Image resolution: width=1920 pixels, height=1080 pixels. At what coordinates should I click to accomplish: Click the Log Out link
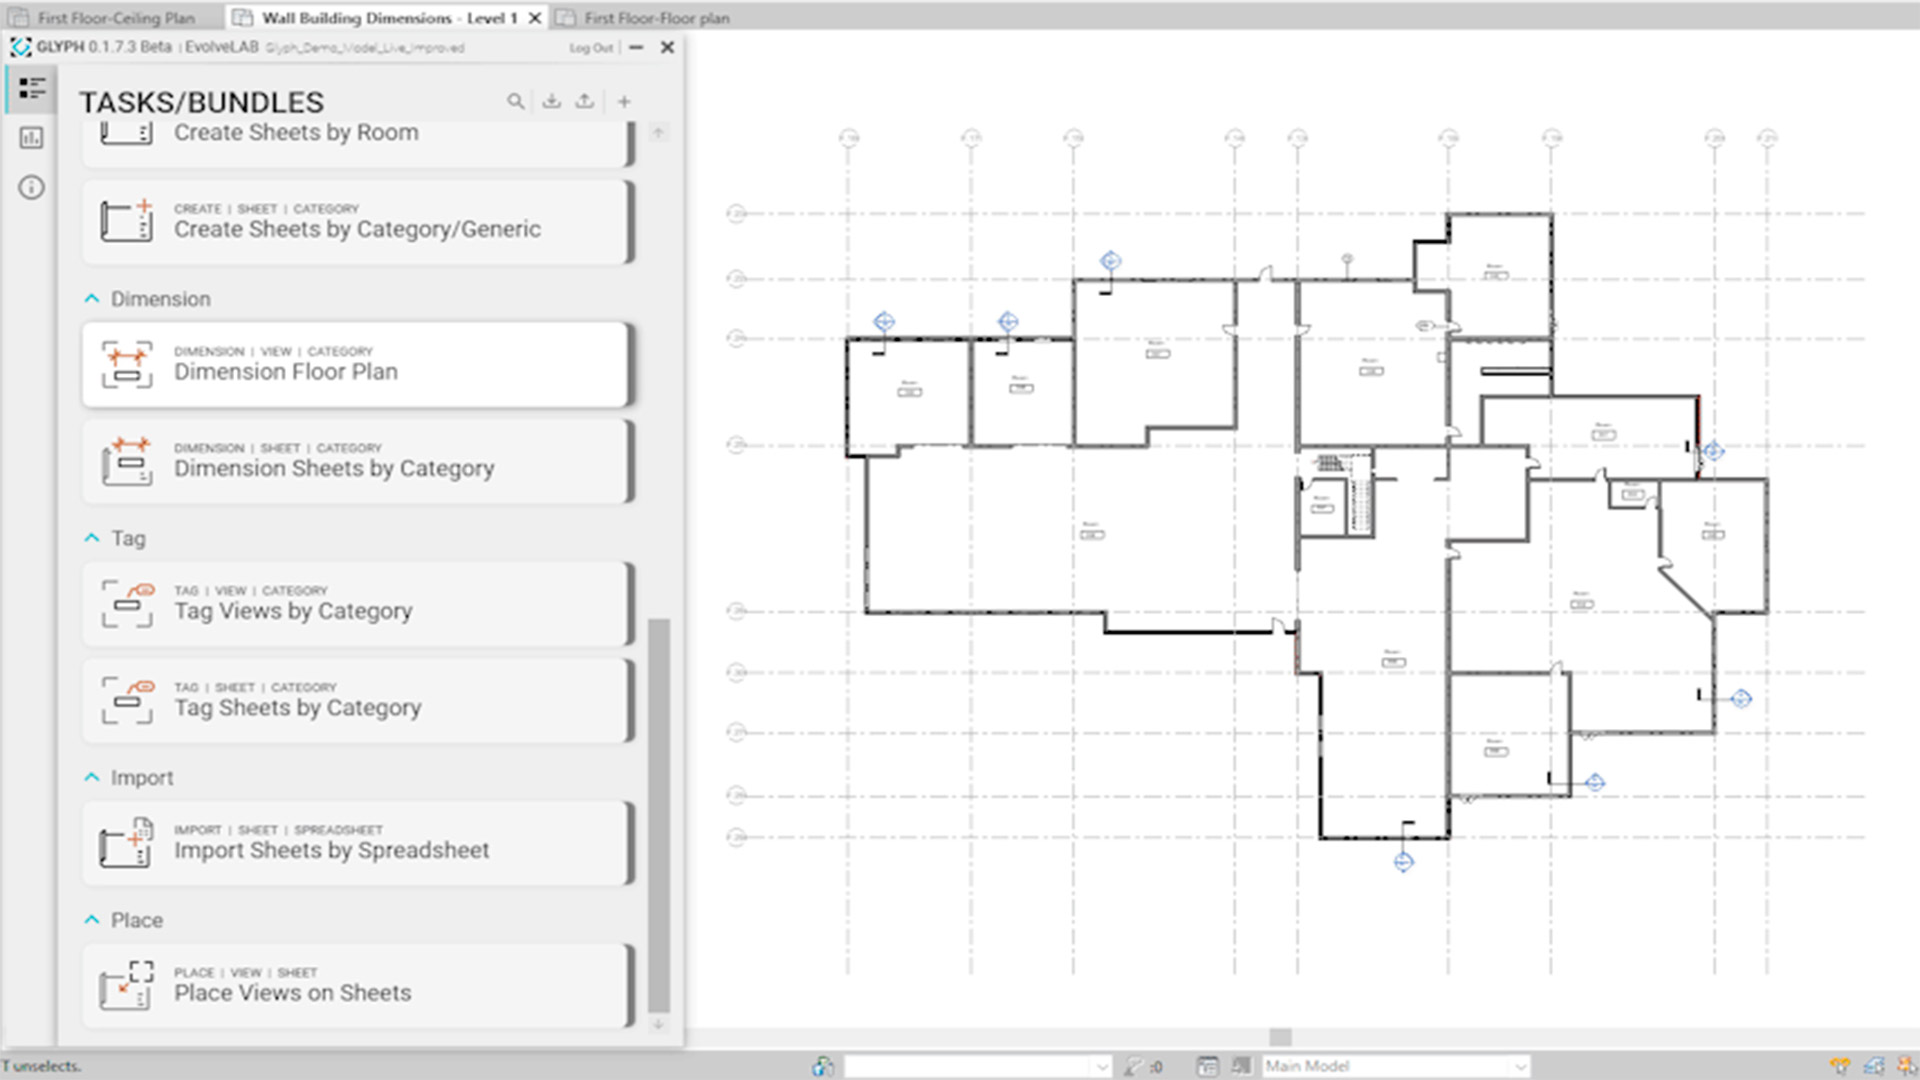[x=590, y=48]
